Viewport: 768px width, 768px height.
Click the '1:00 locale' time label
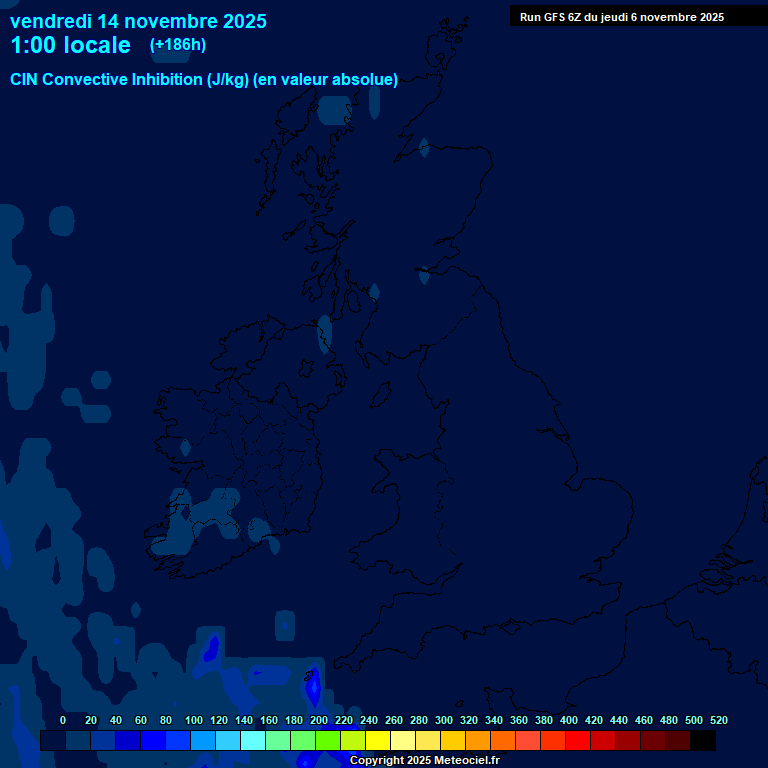70,45
